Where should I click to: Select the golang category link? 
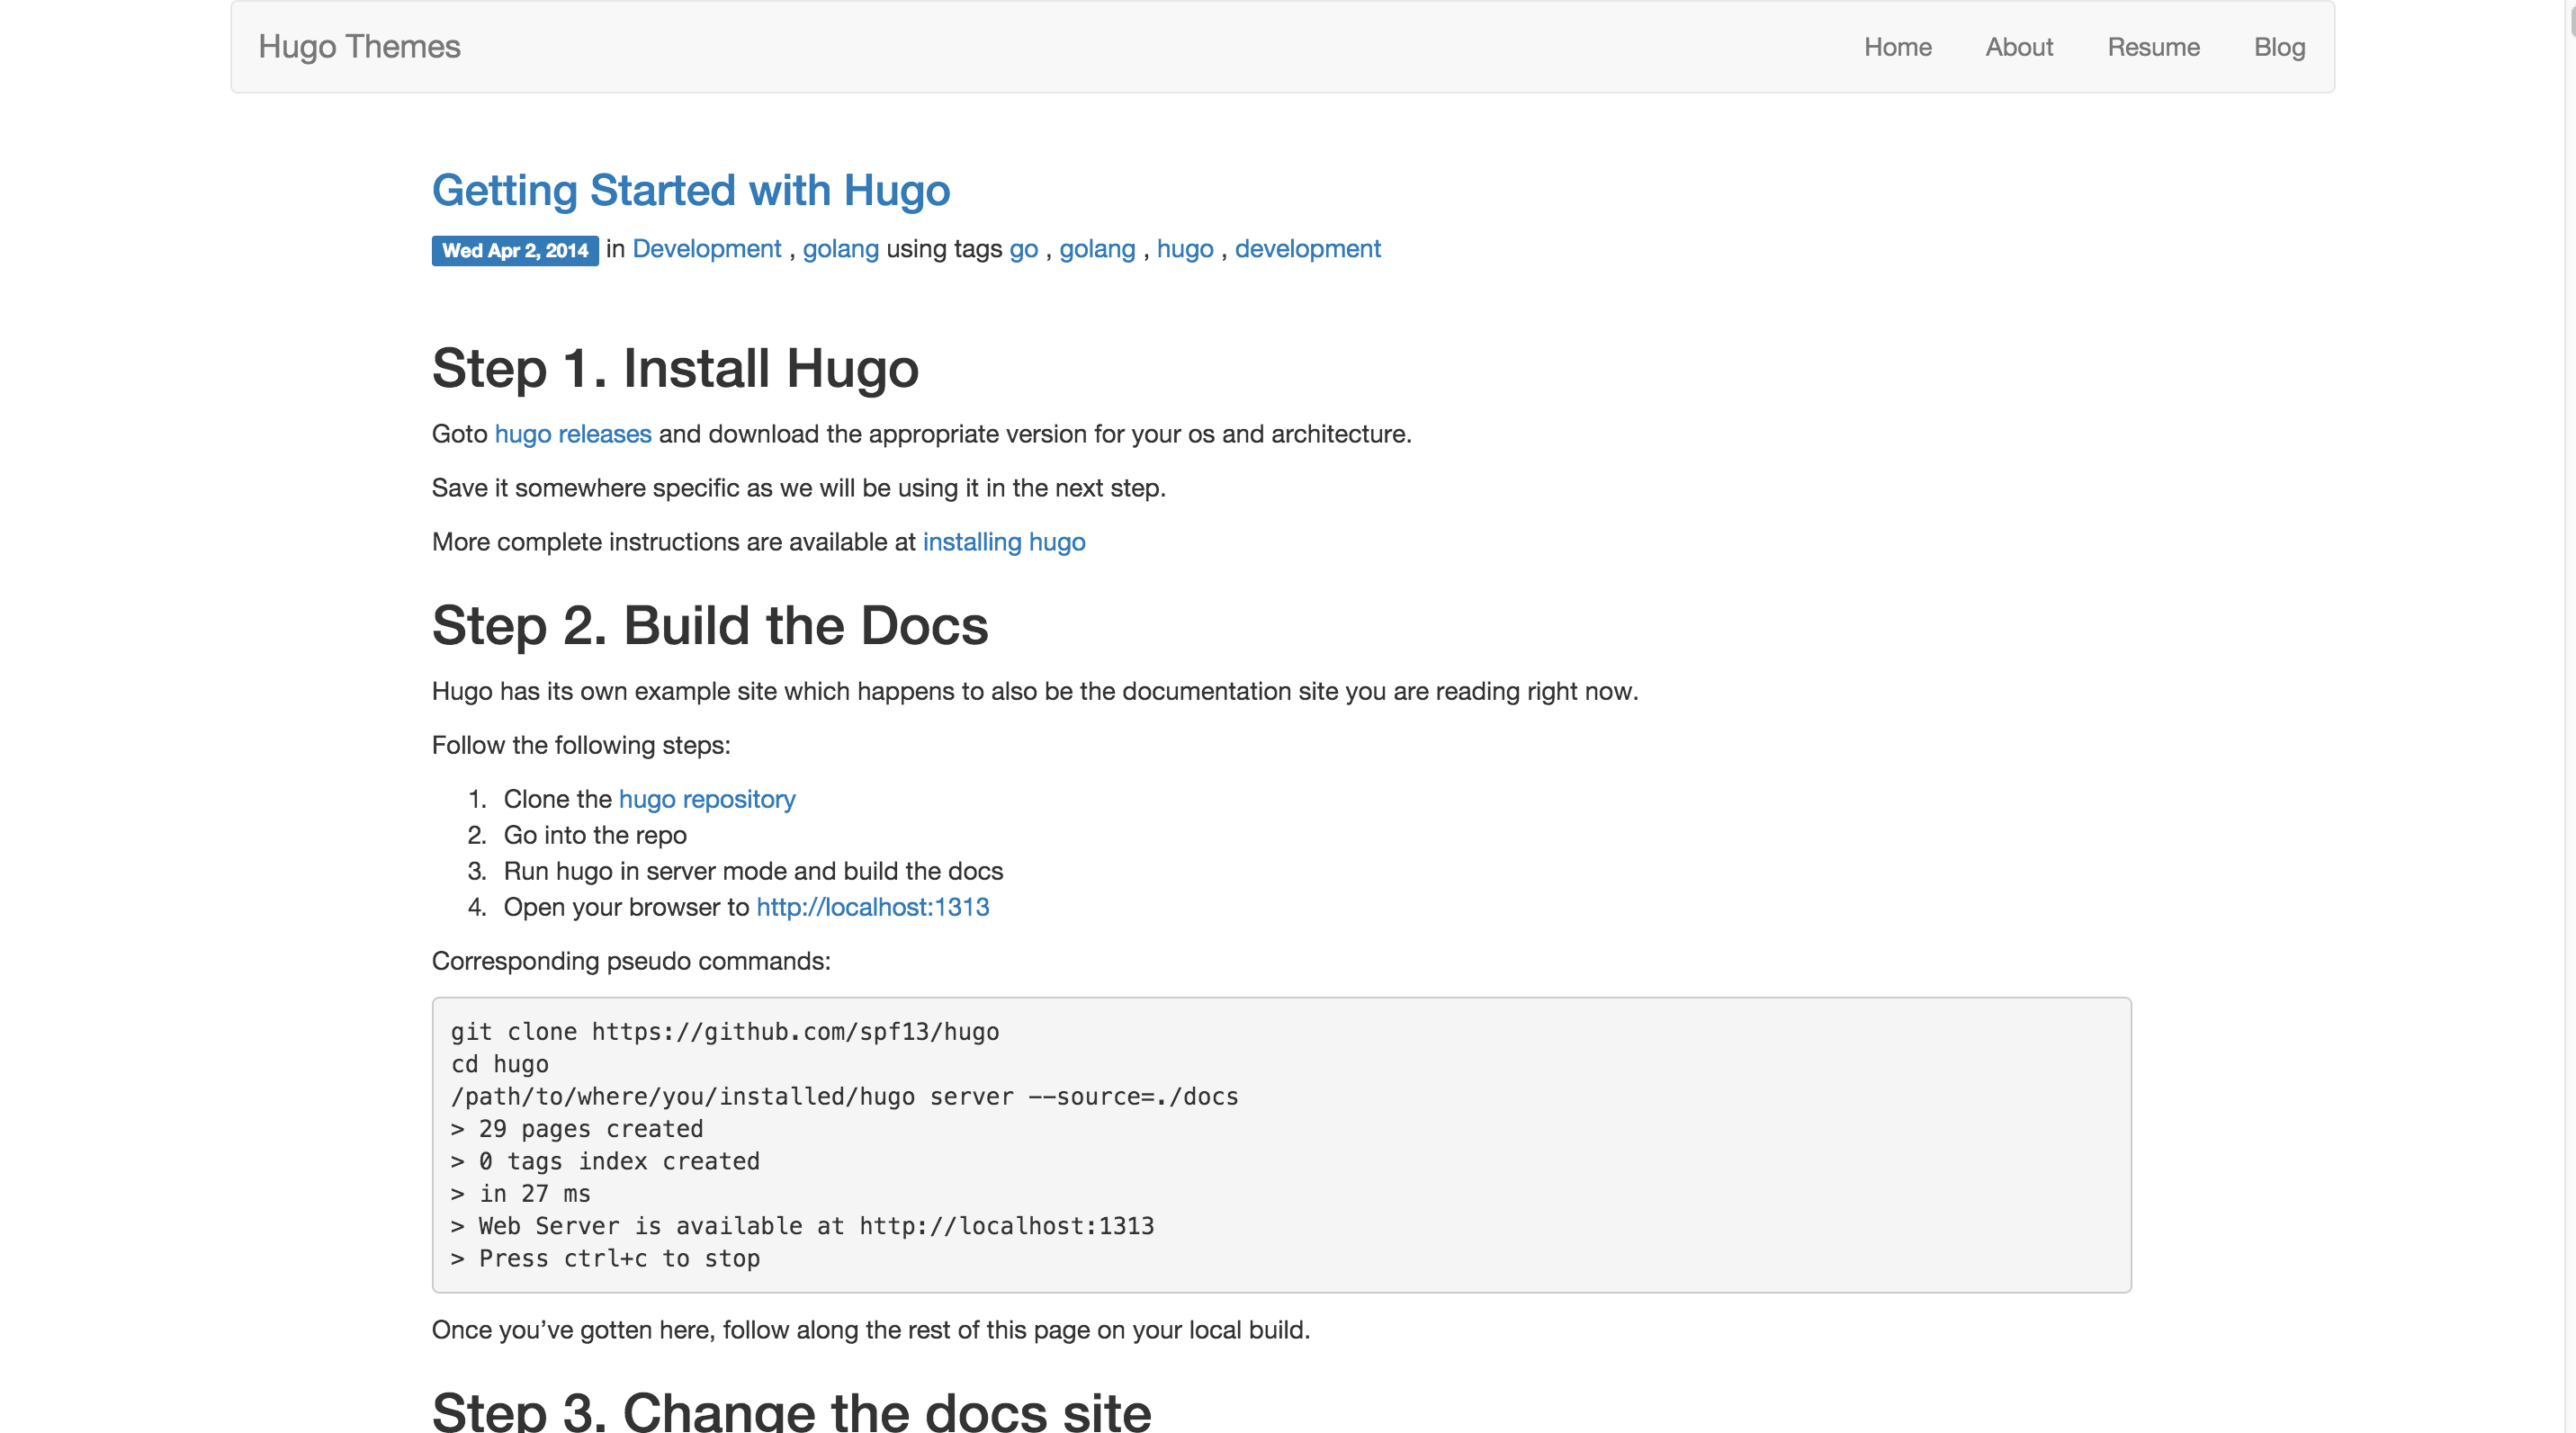point(840,249)
